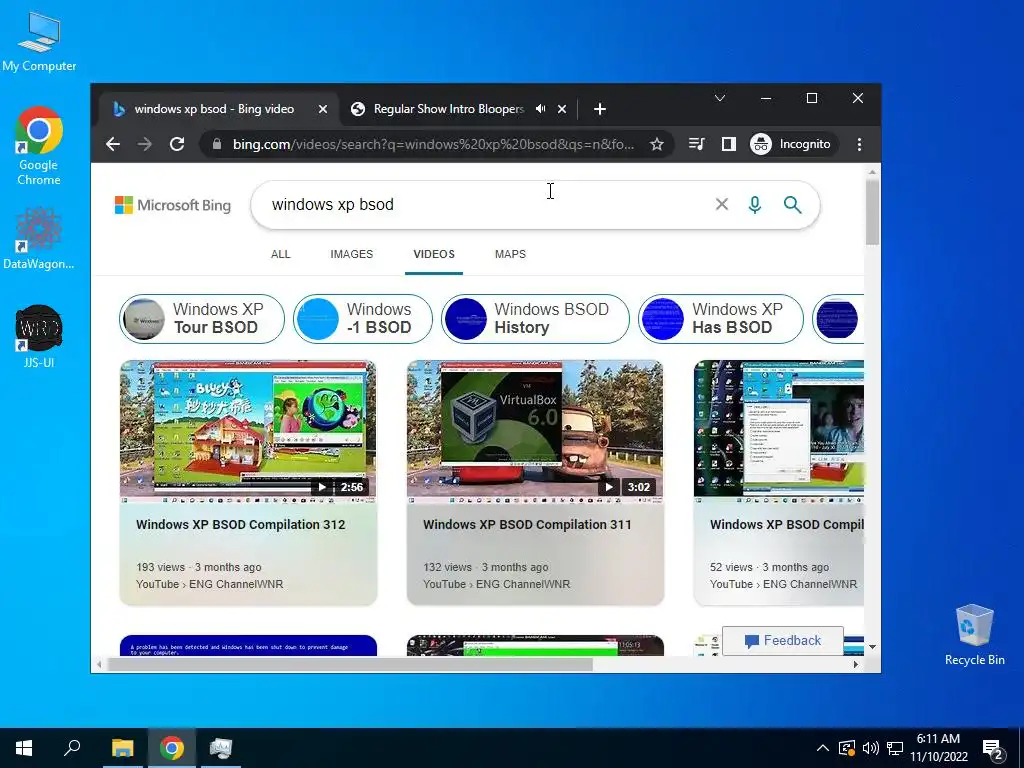Search by voice with microphone icon
Image resolution: width=1024 pixels, height=768 pixels.
755,204
